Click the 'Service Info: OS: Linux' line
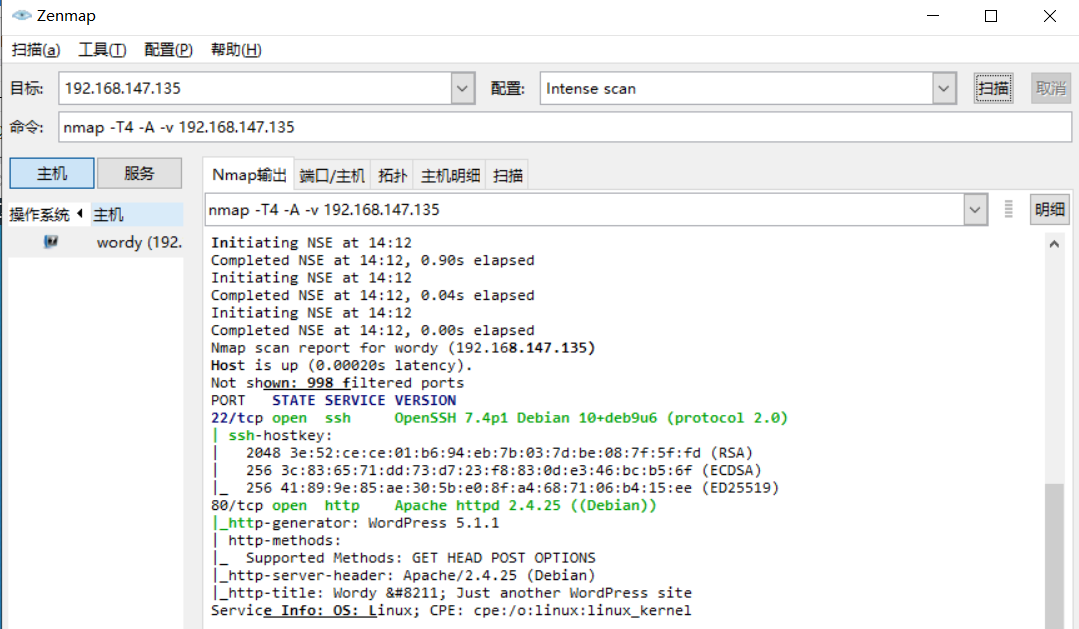 pyautogui.click(x=451, y=610)
